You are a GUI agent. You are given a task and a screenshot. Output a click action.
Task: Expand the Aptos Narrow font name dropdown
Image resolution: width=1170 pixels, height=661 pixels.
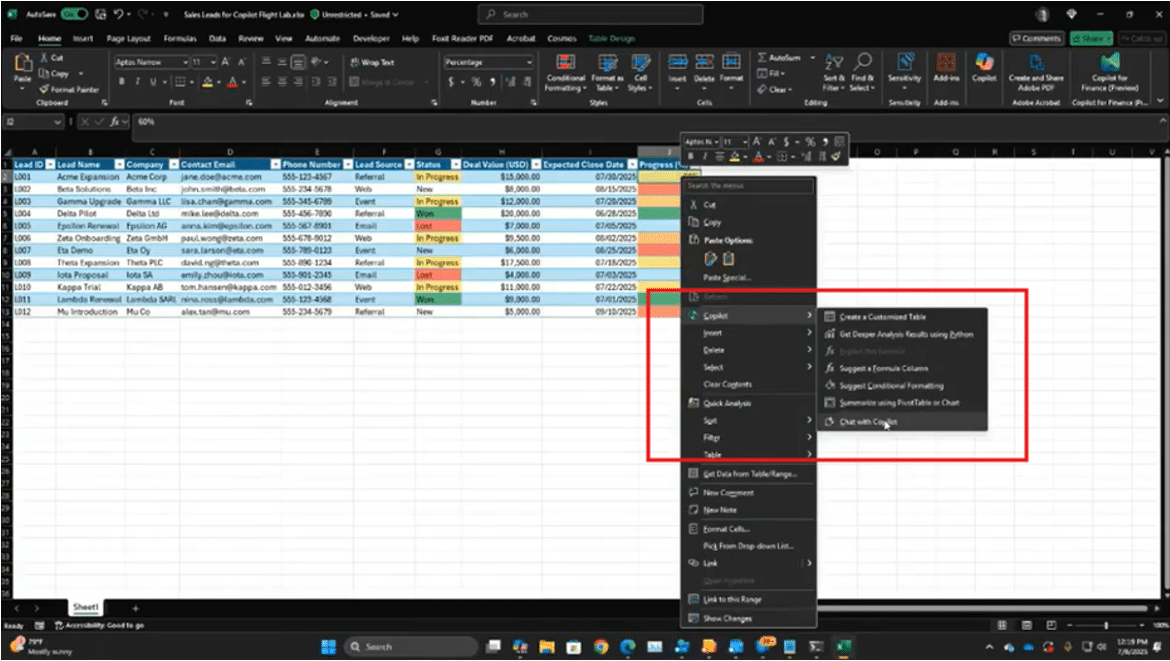coord(183,62)
